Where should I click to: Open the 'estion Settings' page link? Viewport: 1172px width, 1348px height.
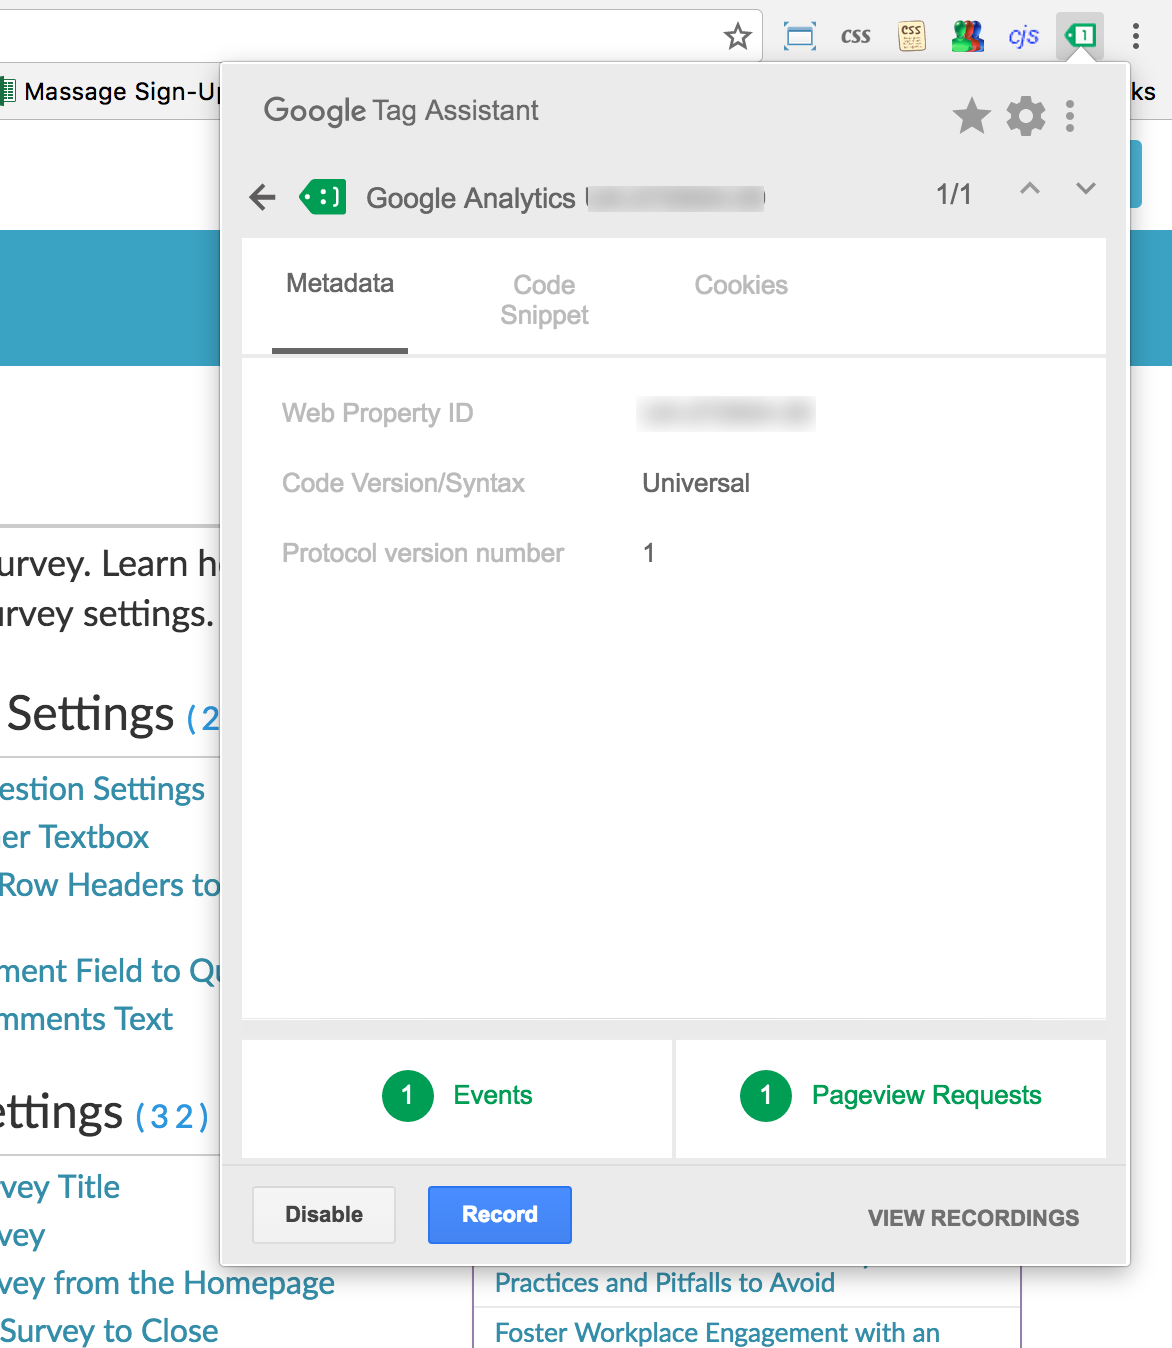pyautogui.click(x=102, y=789)
